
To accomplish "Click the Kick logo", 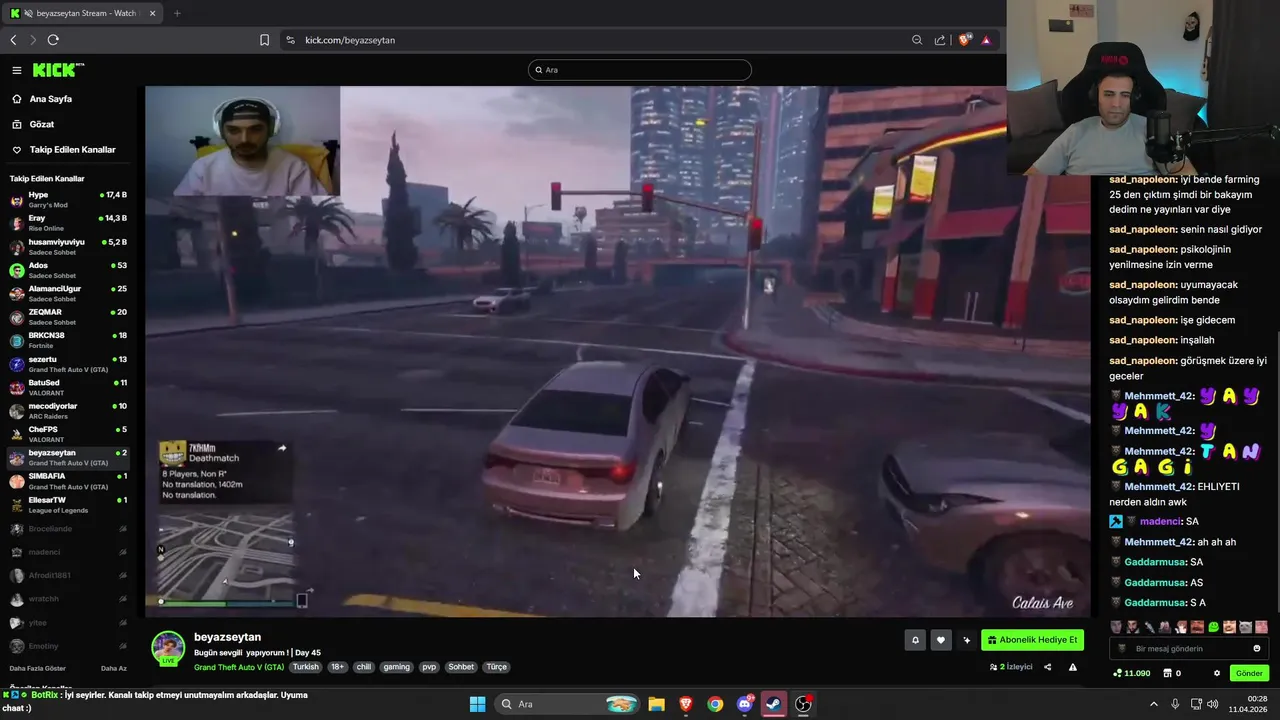I will click(57, 70).
